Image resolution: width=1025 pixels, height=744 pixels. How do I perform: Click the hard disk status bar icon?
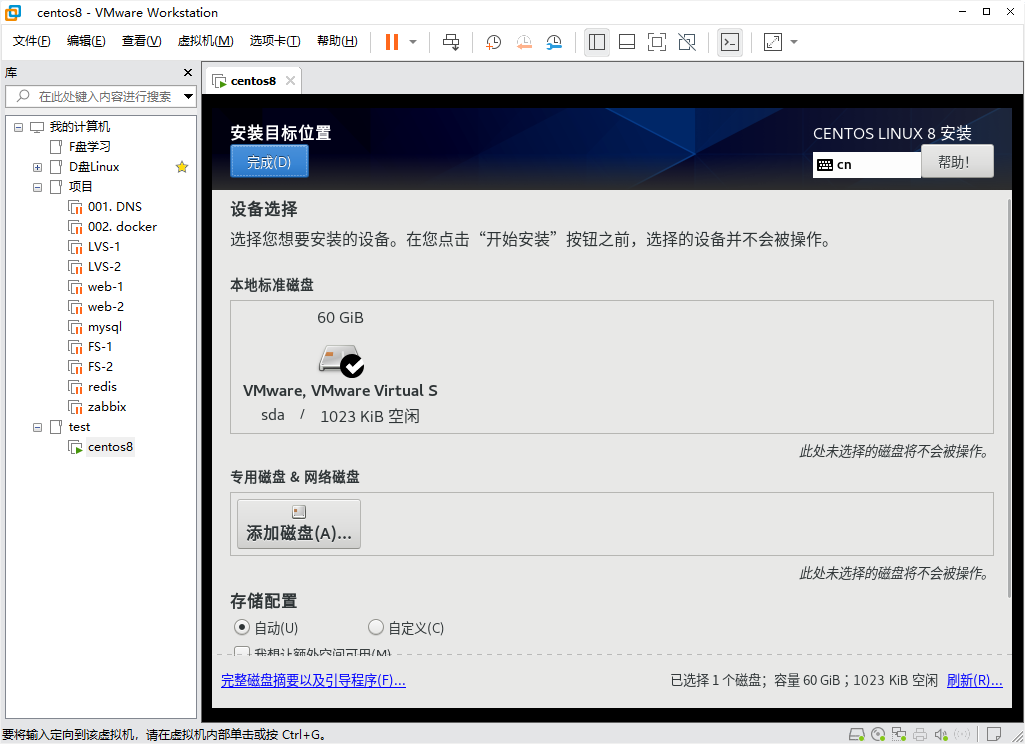click(856, 734)
